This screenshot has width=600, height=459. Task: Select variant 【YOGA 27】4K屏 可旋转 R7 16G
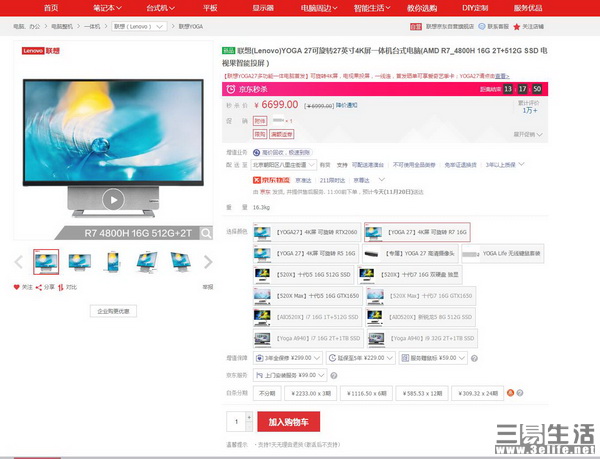417,232
